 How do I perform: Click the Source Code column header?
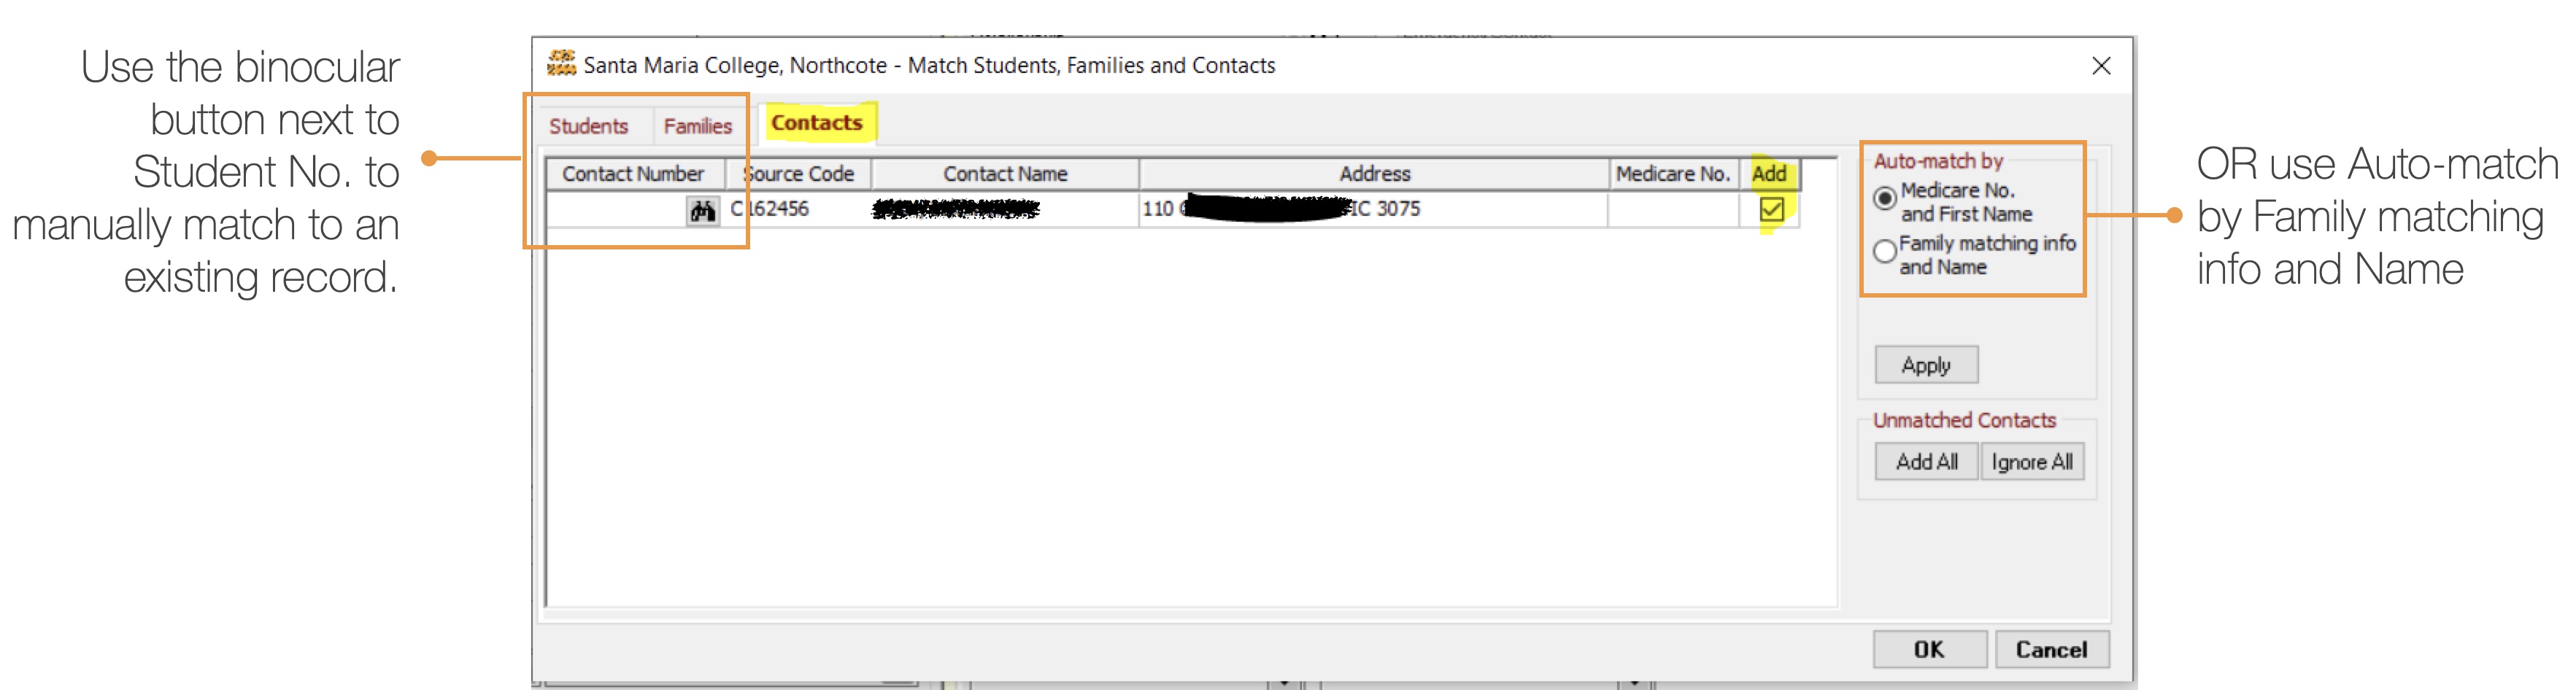(x=800, y=174)
